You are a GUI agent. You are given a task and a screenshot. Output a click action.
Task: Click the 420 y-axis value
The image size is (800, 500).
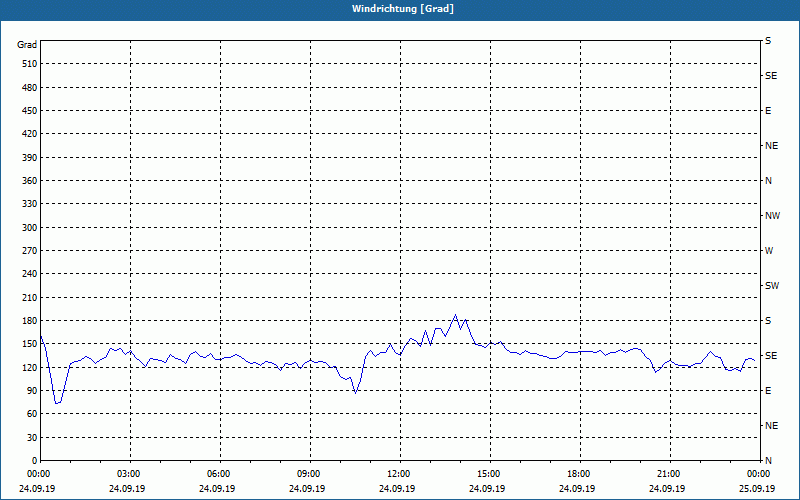click(30, 134)
